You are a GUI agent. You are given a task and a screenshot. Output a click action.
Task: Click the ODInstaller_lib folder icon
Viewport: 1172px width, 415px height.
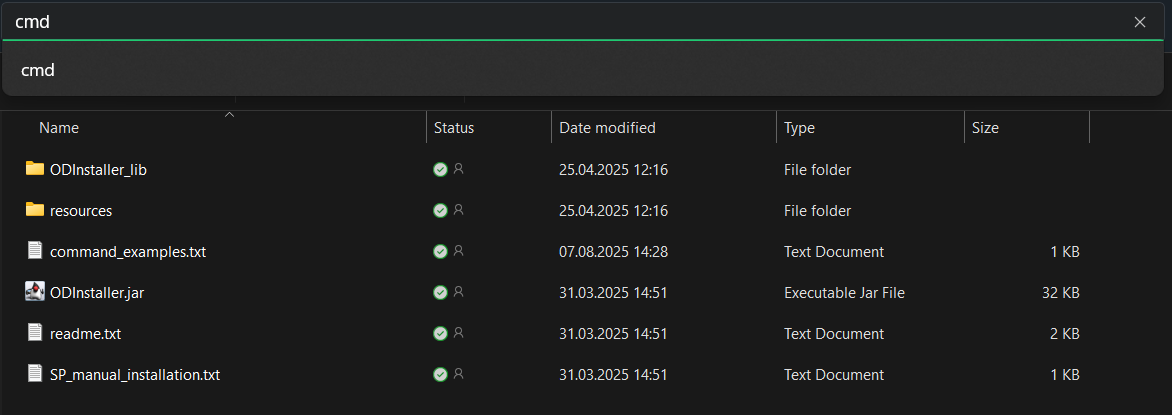(35, 169)
